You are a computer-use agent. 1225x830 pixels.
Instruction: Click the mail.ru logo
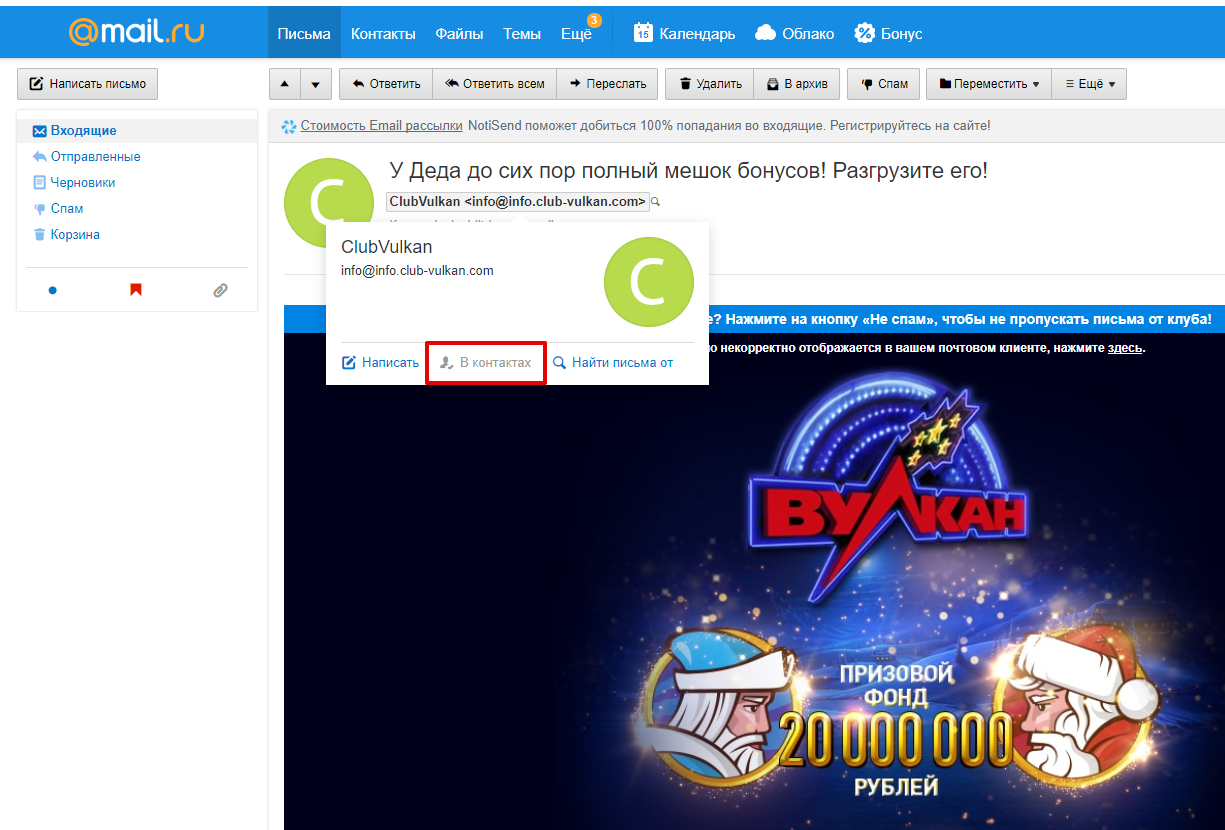tap(136, 32)
